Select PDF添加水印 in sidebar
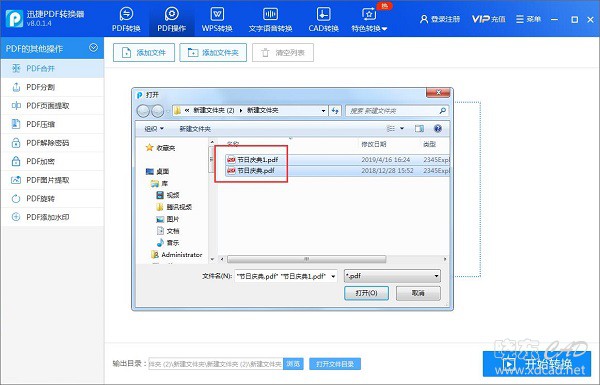Image resolution: width=600 pixels, height=385 pixels. point(52,217)
